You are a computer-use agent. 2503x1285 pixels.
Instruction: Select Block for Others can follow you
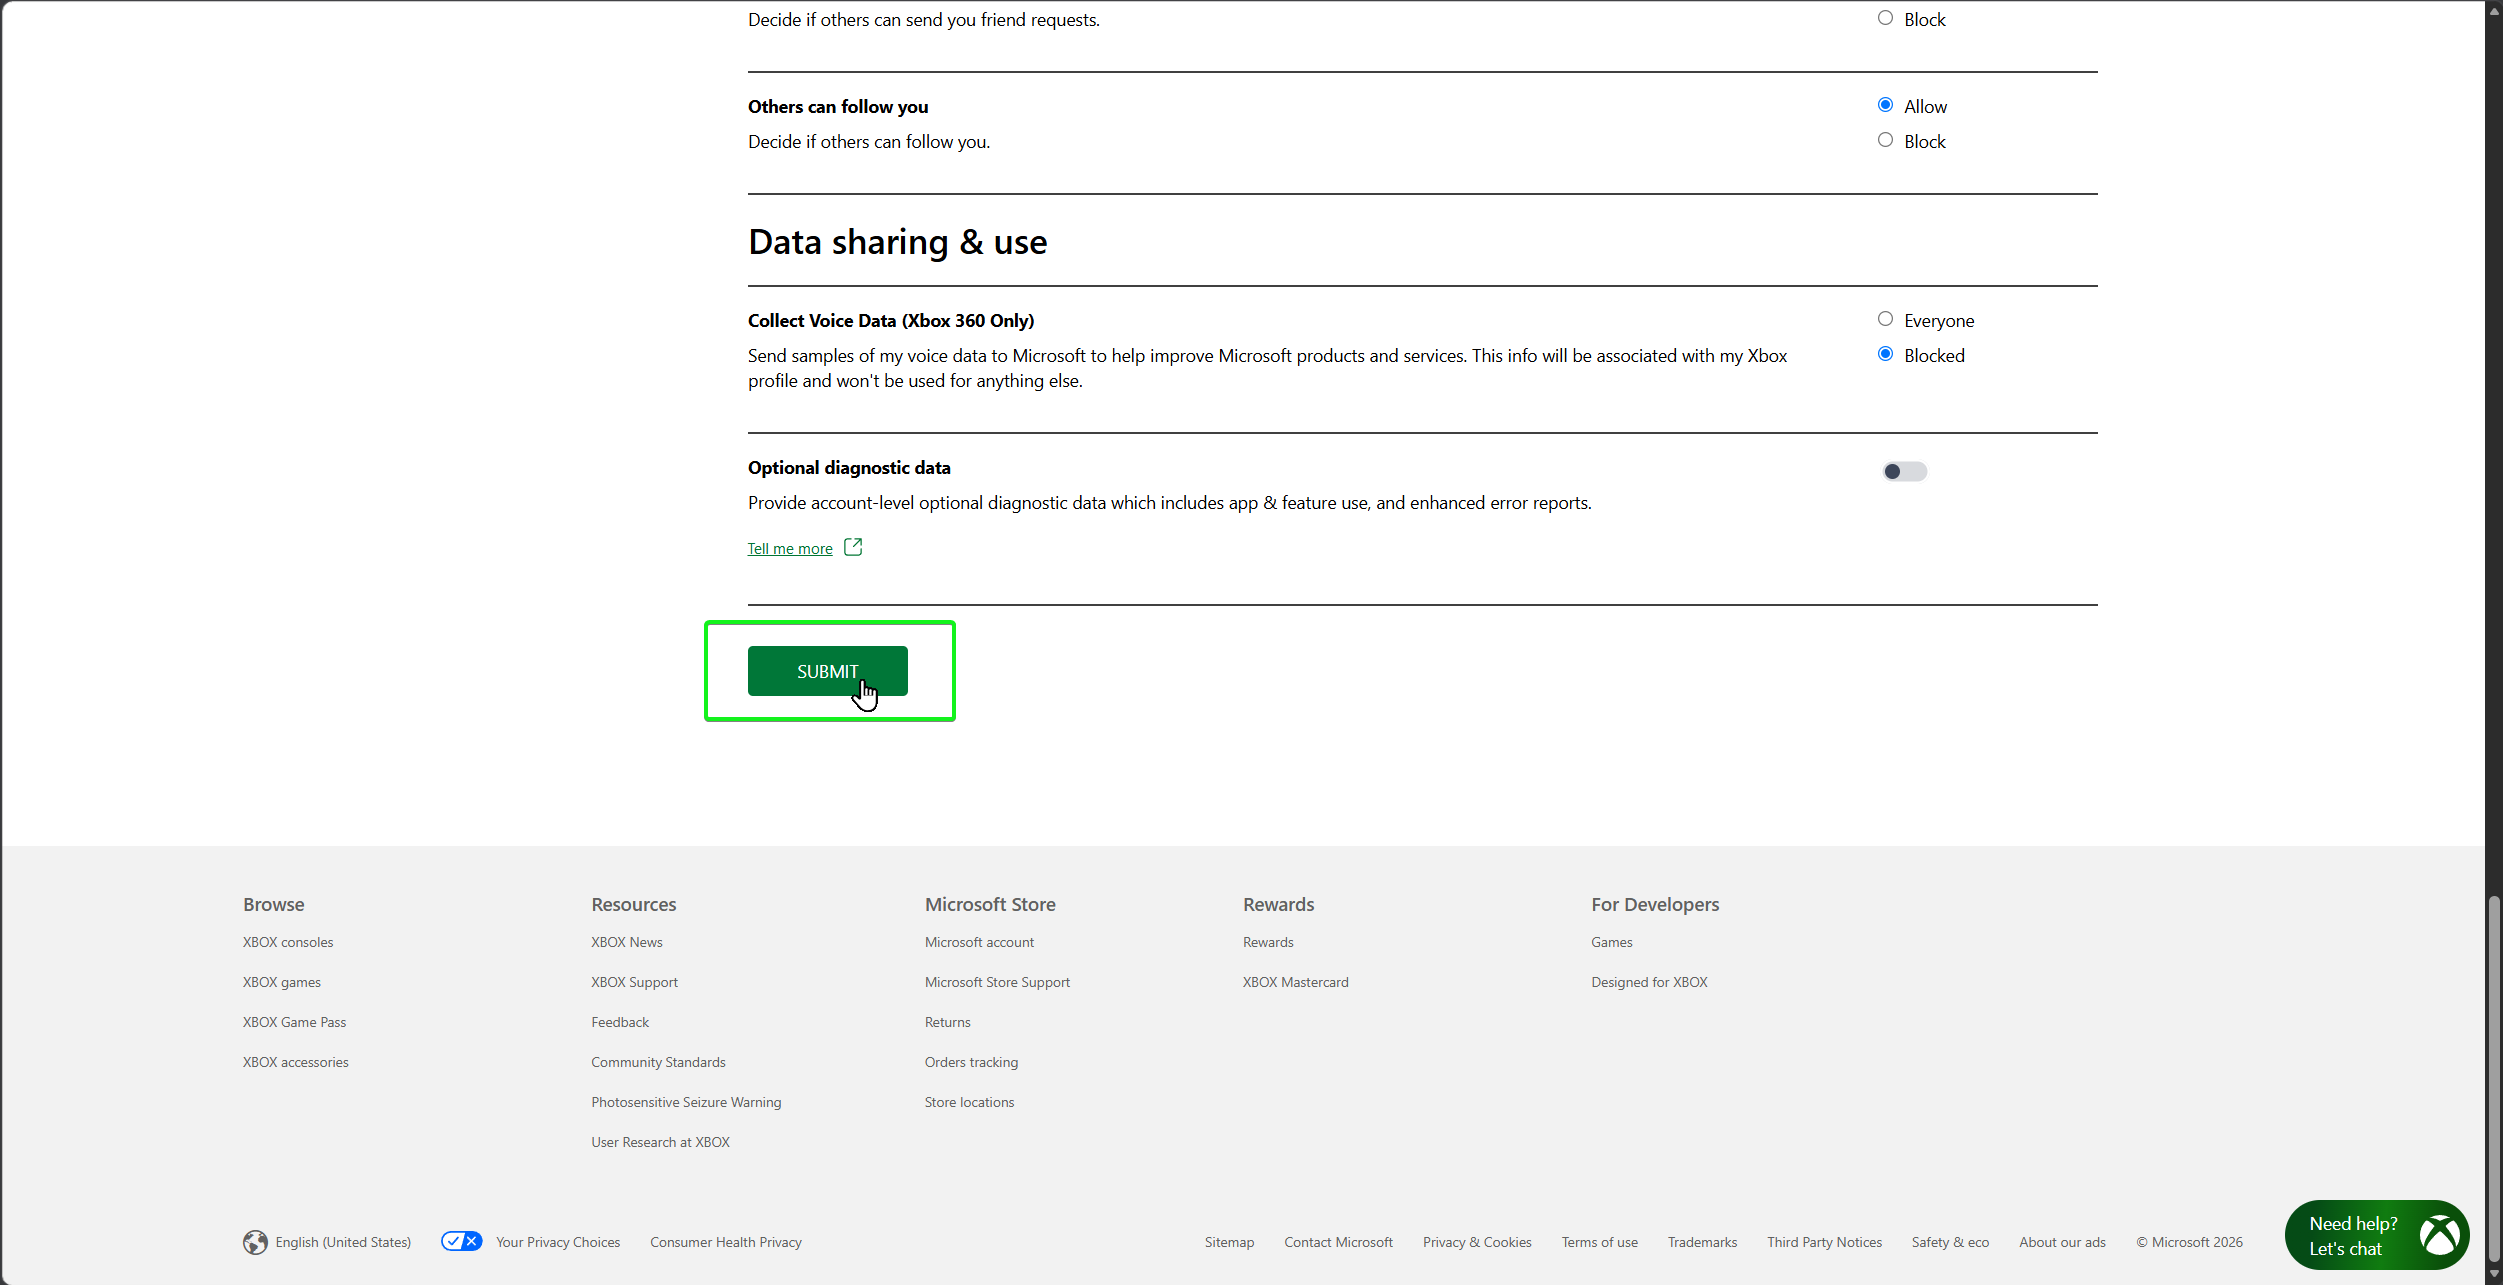pyautogui.click(x=1885, y=140)
